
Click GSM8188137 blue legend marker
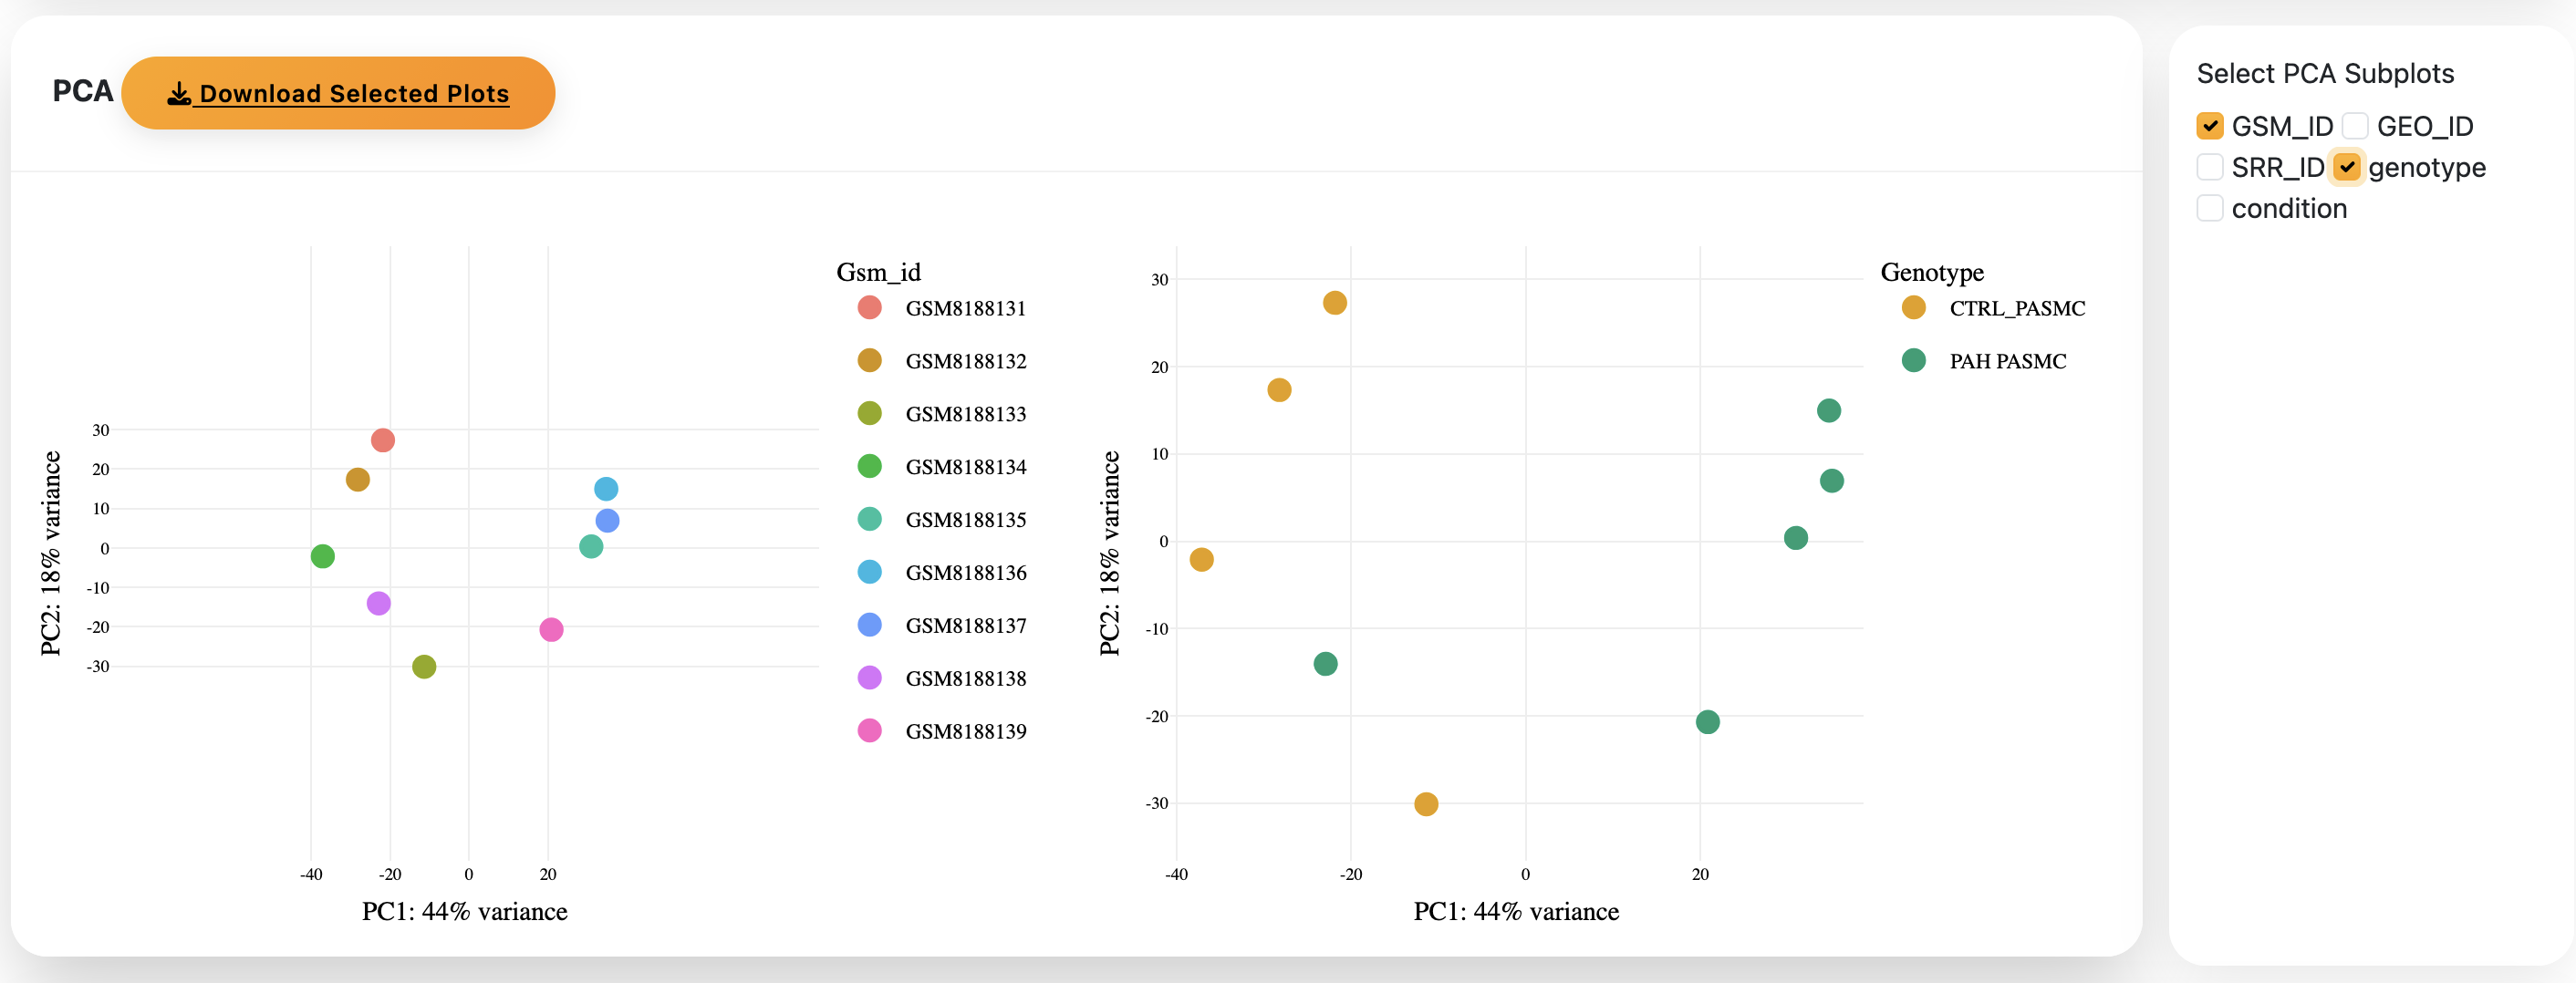tap(869, 625)
